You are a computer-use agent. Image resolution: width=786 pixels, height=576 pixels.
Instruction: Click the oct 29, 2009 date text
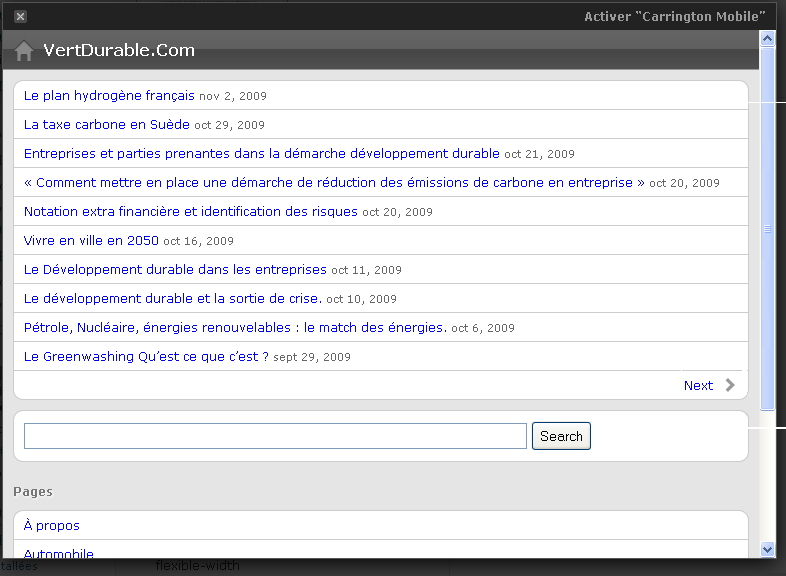coord(230,125)
